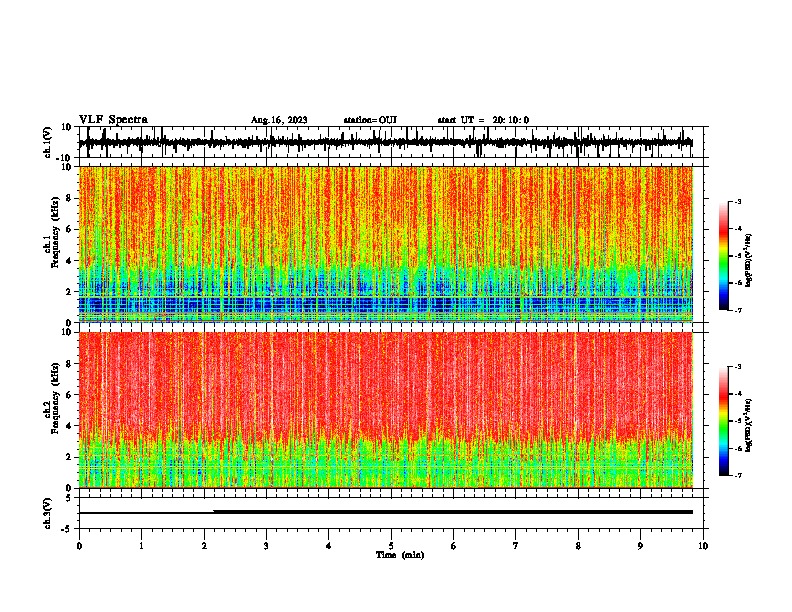The image size is (792, 612).
Task: Click the 'station=OUJ' label
Action: (x=370, y=120)
